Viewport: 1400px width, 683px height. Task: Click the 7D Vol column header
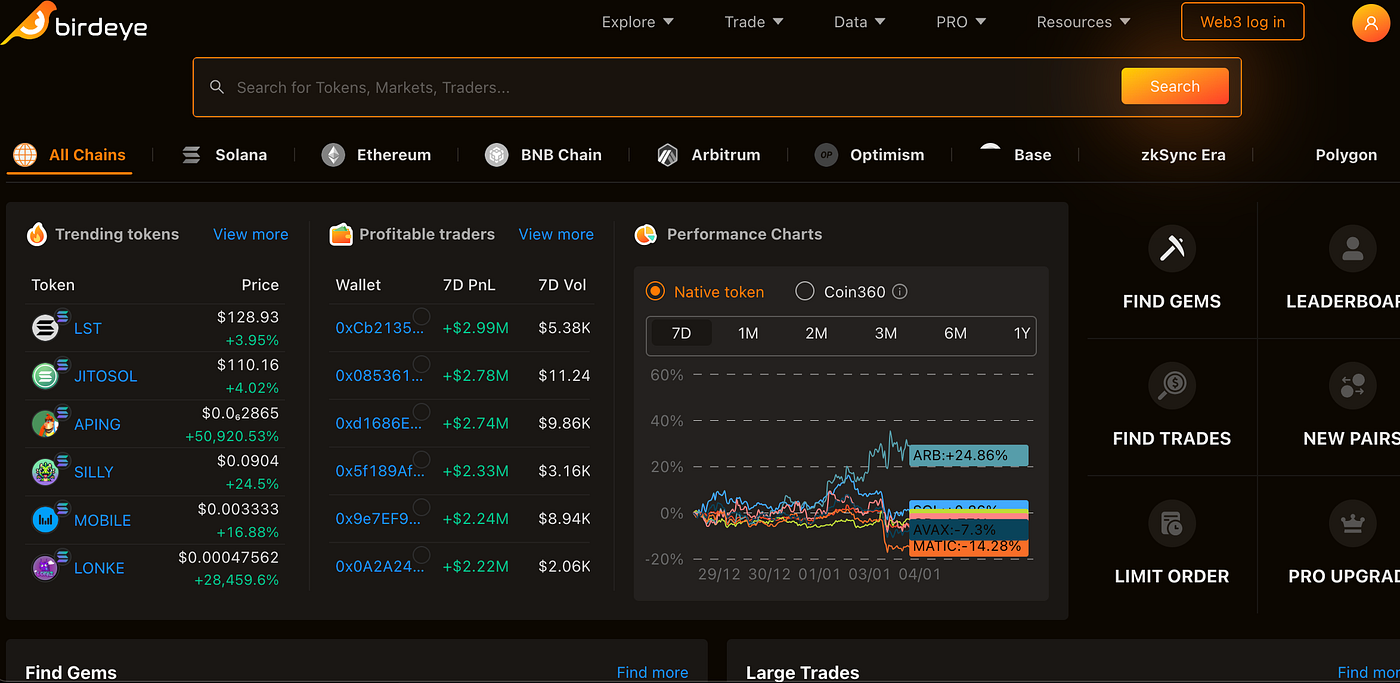tap(562, 285)
